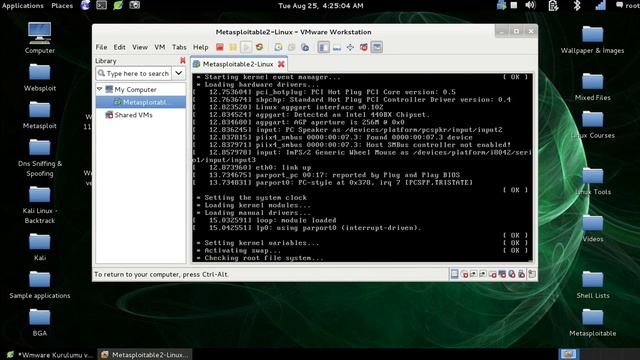Close the Metasploitable2-Linux tab

coord(281,64)
